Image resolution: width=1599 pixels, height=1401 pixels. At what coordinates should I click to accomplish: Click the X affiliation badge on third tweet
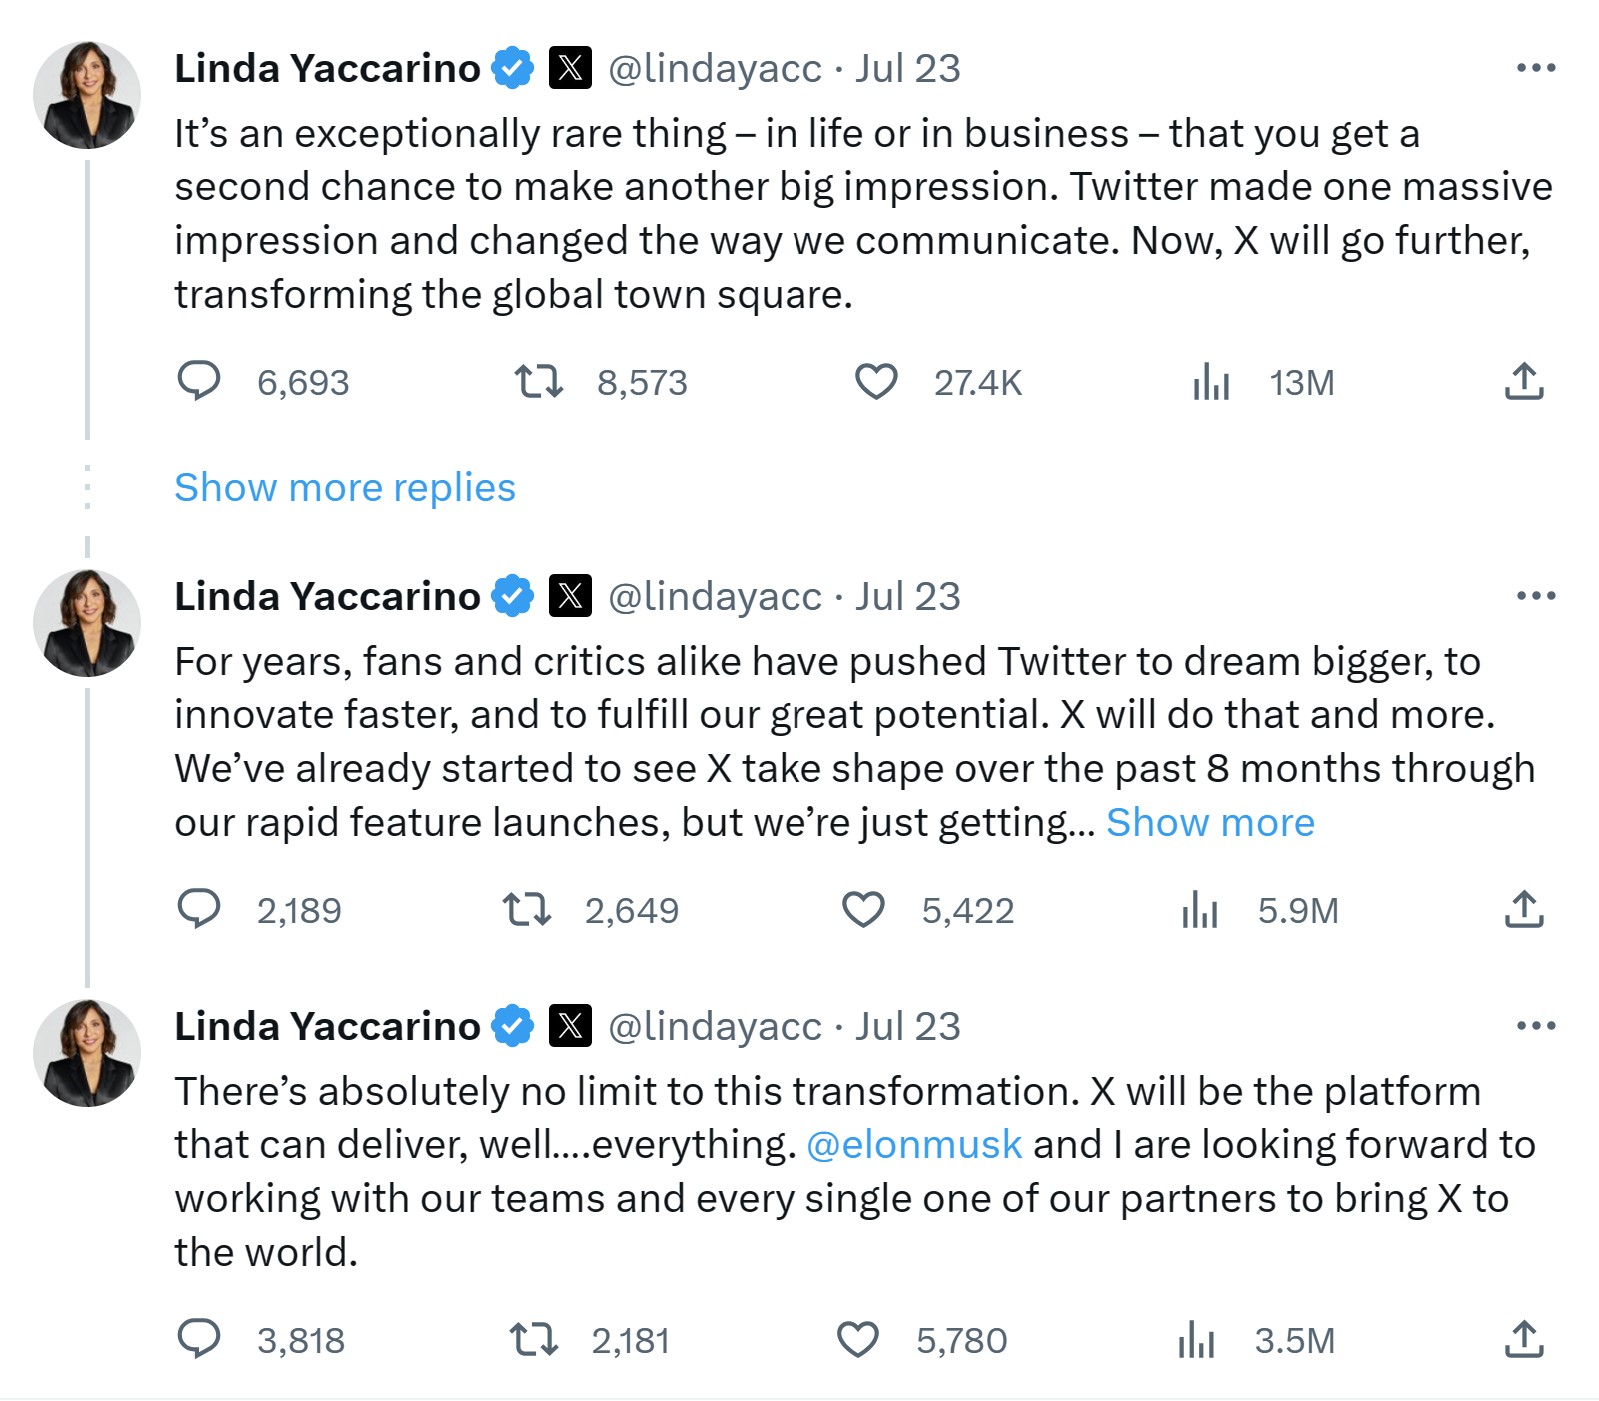[x=570, y=1026]
